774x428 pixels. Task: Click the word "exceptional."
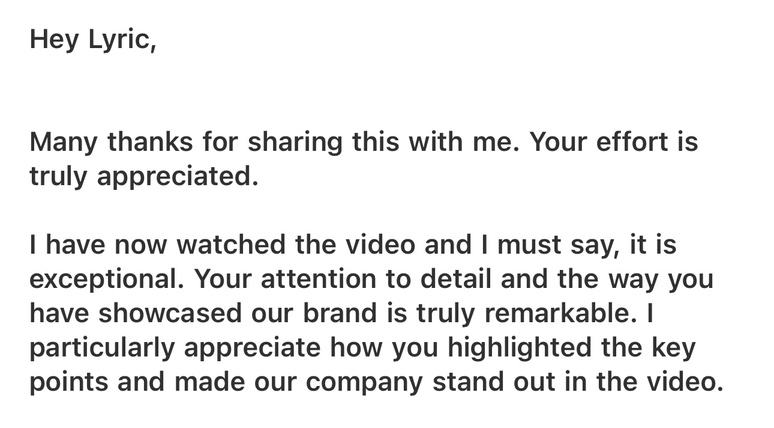point(106,279)
